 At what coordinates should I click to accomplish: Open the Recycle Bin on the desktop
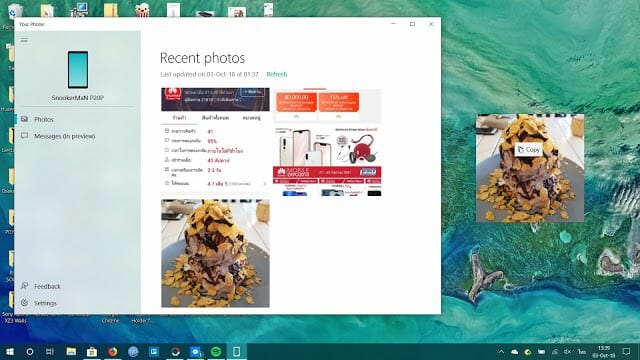point(15,10)
